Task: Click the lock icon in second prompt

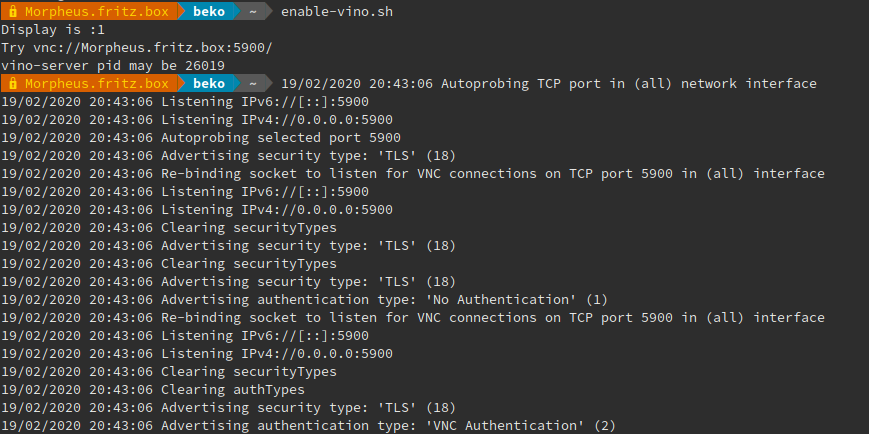Action: coord(12,84)
